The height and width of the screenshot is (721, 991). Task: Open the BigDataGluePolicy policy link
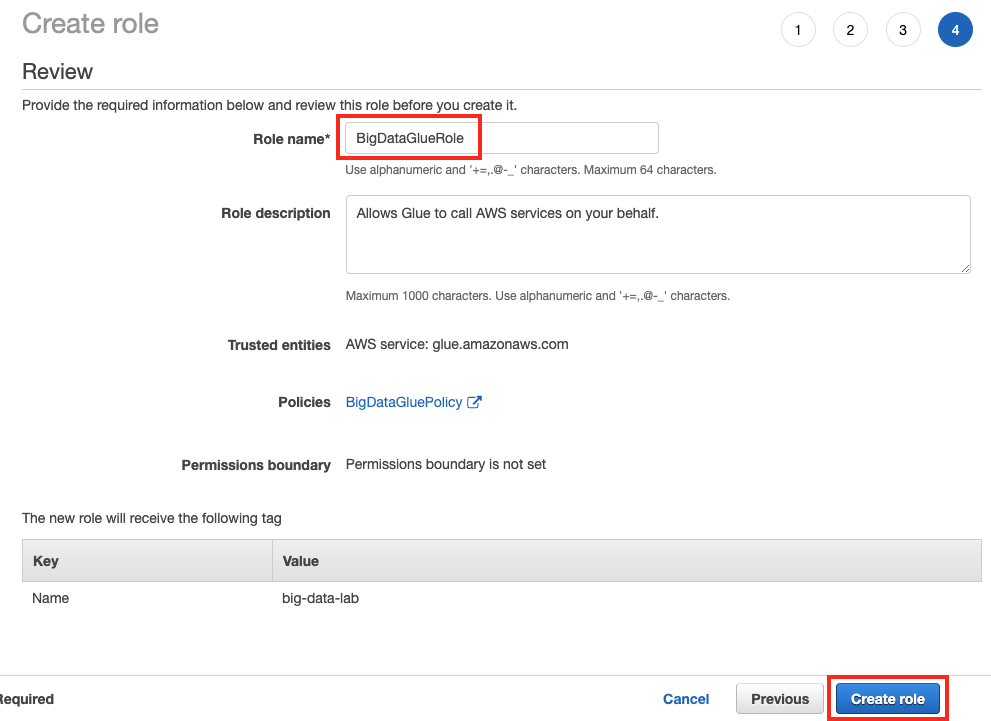[x=404, y=402]
